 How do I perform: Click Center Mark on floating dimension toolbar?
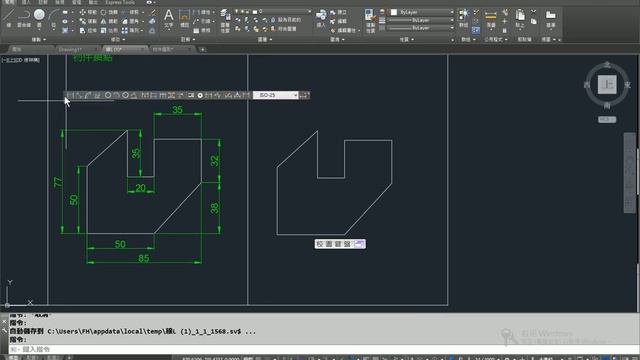click(x=200, y=95)
